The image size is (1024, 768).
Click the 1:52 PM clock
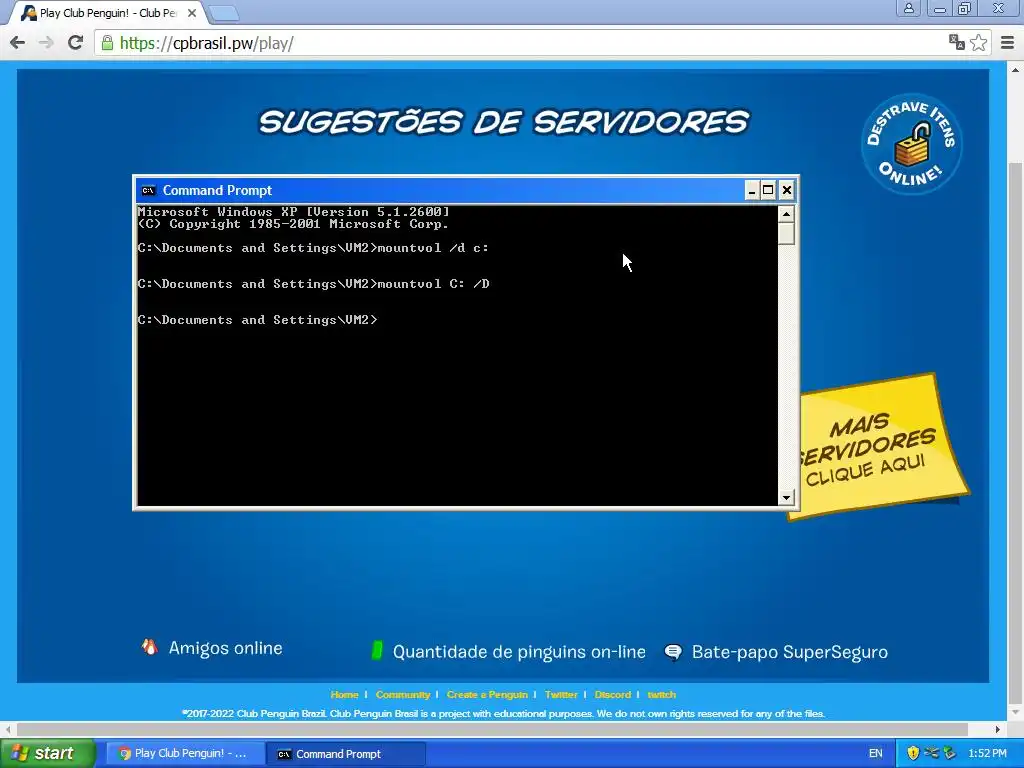[x=987, y=754]
